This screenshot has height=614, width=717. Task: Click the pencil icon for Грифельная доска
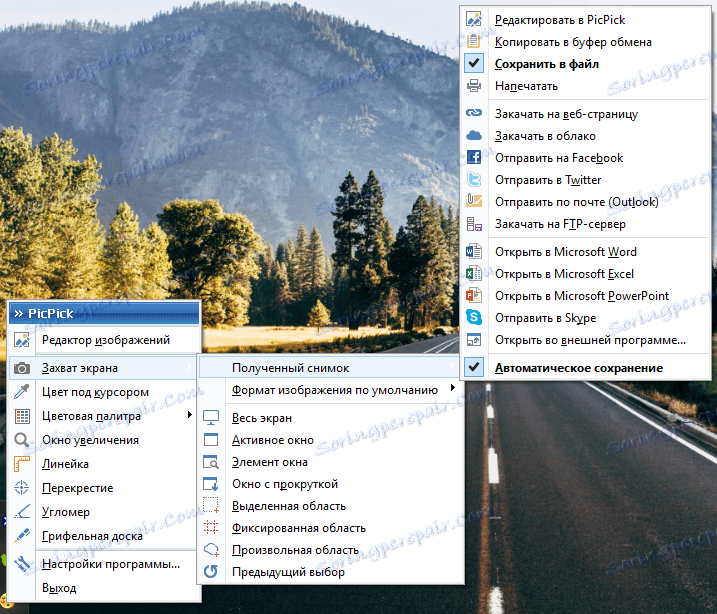click(x=21, y=536)
